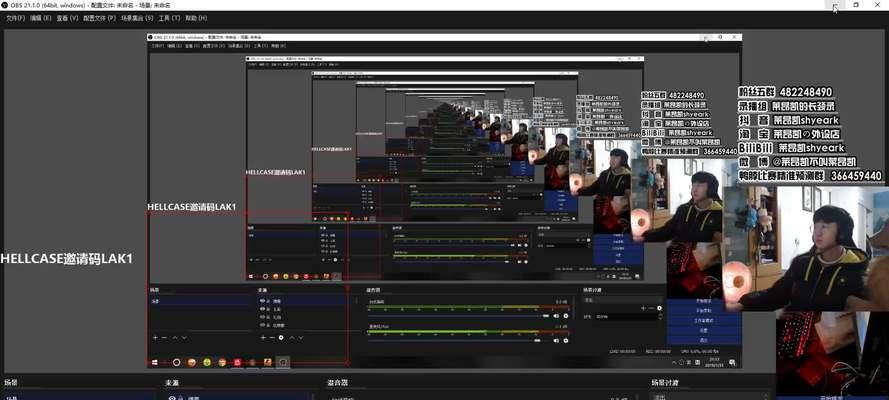Screen dimensions: 889x400
Task: Open lower mixer track gear in largest nested OBS window
Action: [x=566, y=341]
